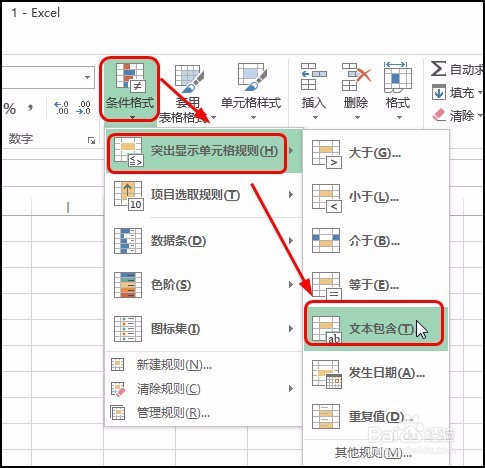Expand dropdown arrow under 单元格样式

pyautogui.click(x=253, y=117)
